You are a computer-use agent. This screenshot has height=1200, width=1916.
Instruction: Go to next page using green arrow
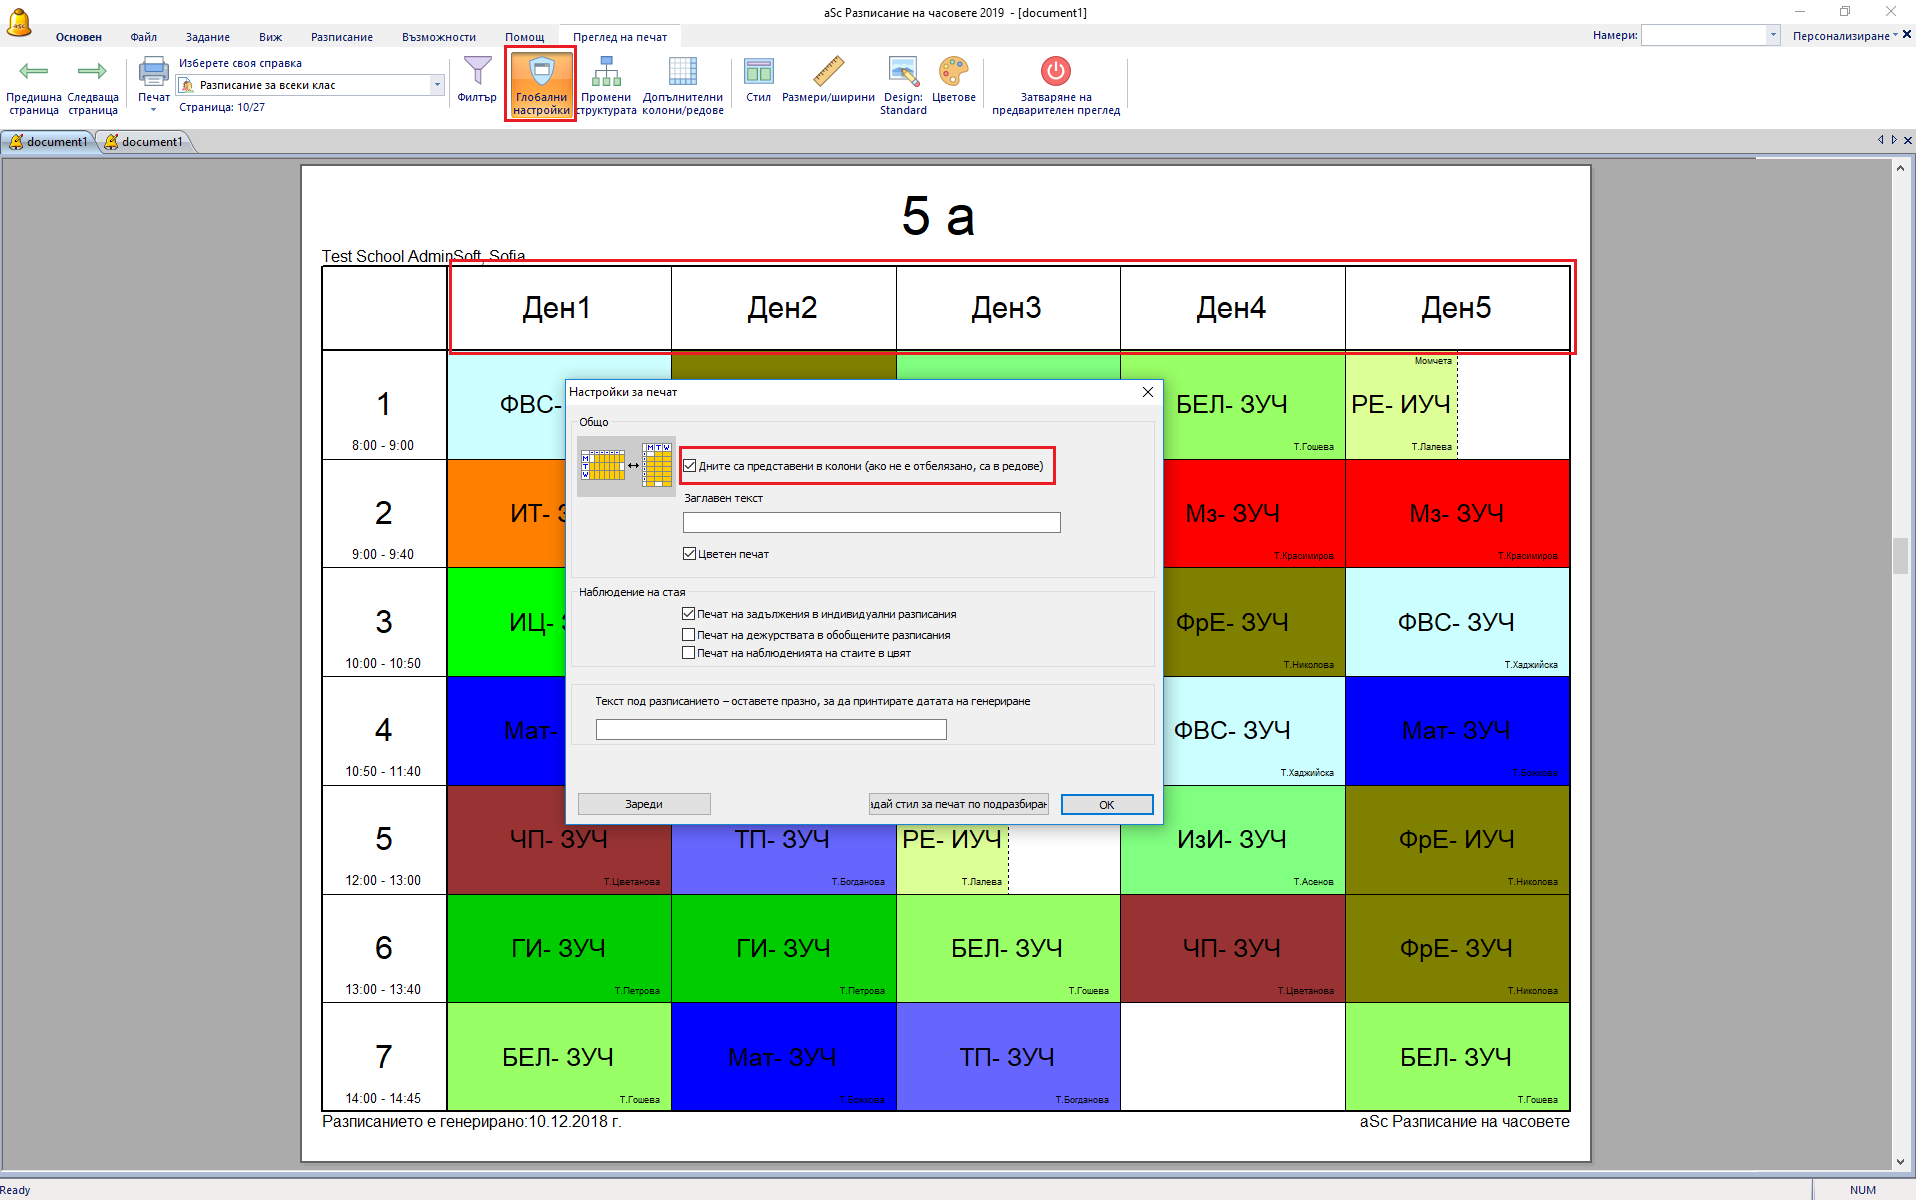click(92, 72)
